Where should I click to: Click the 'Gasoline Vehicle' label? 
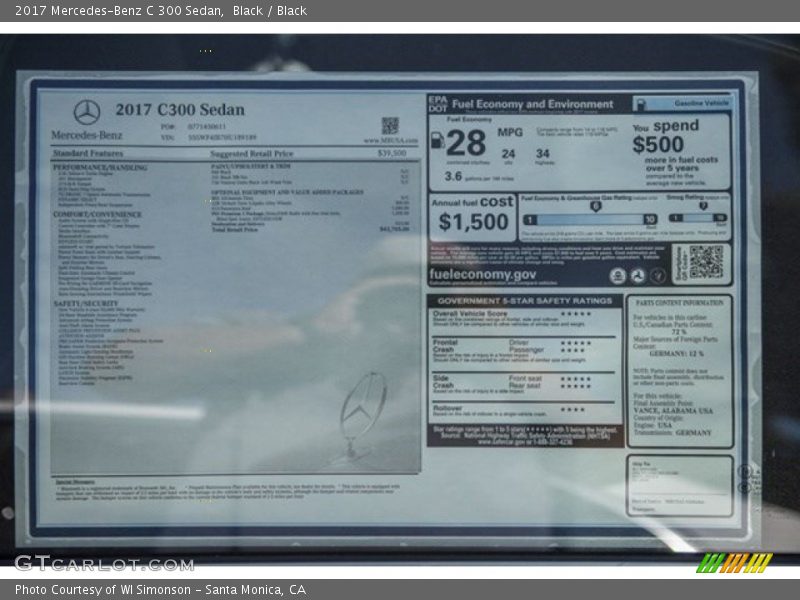[x=701, y=103]
